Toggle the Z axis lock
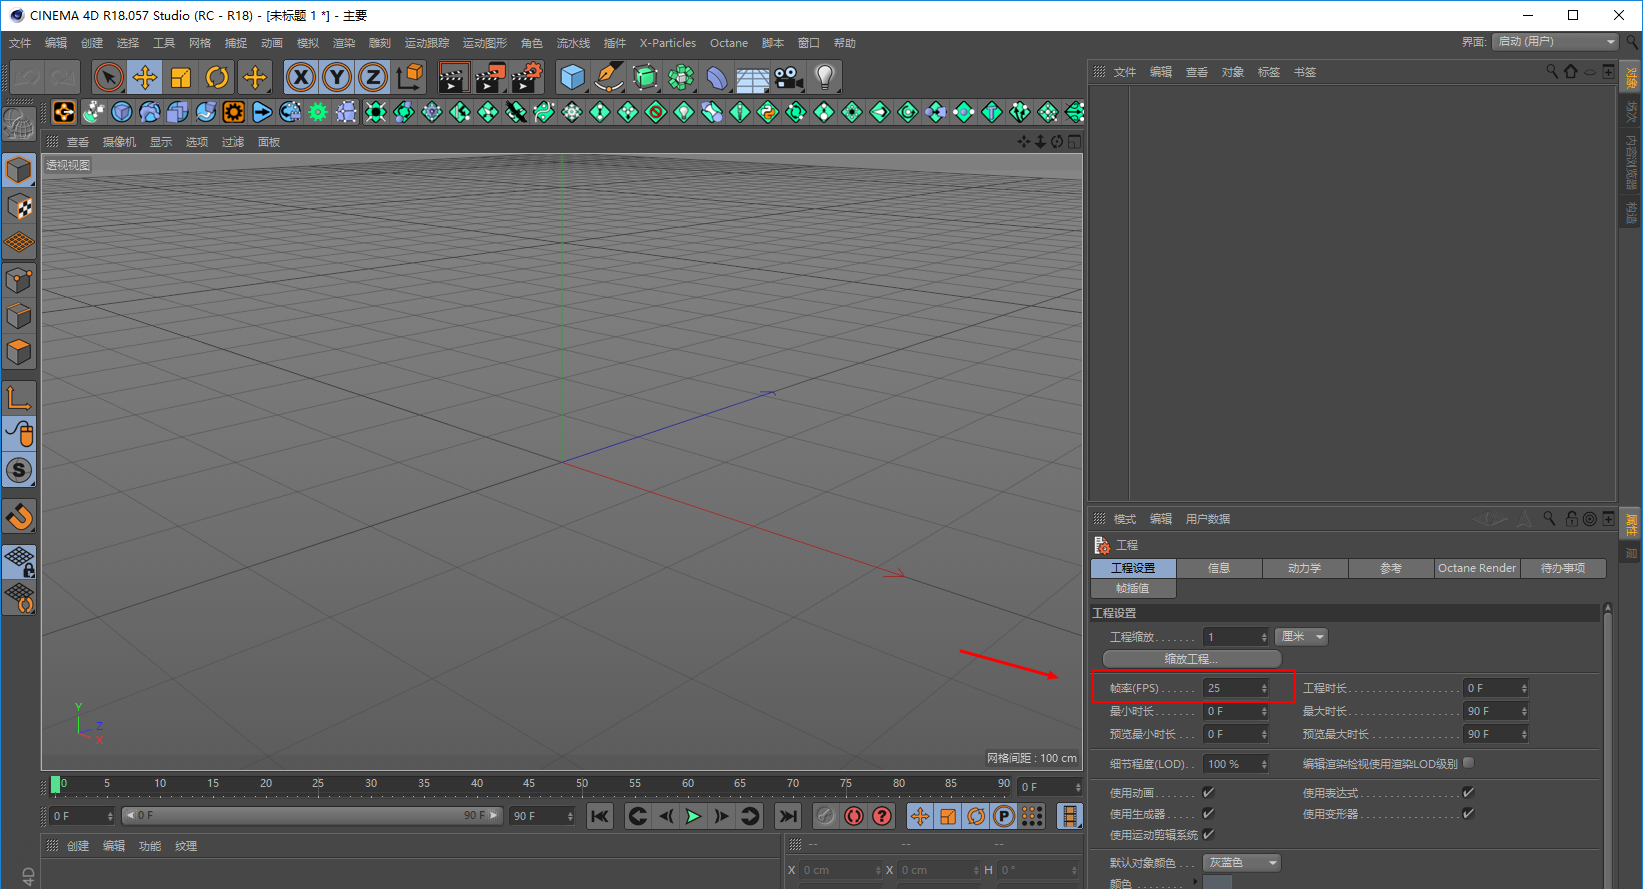 373,77
